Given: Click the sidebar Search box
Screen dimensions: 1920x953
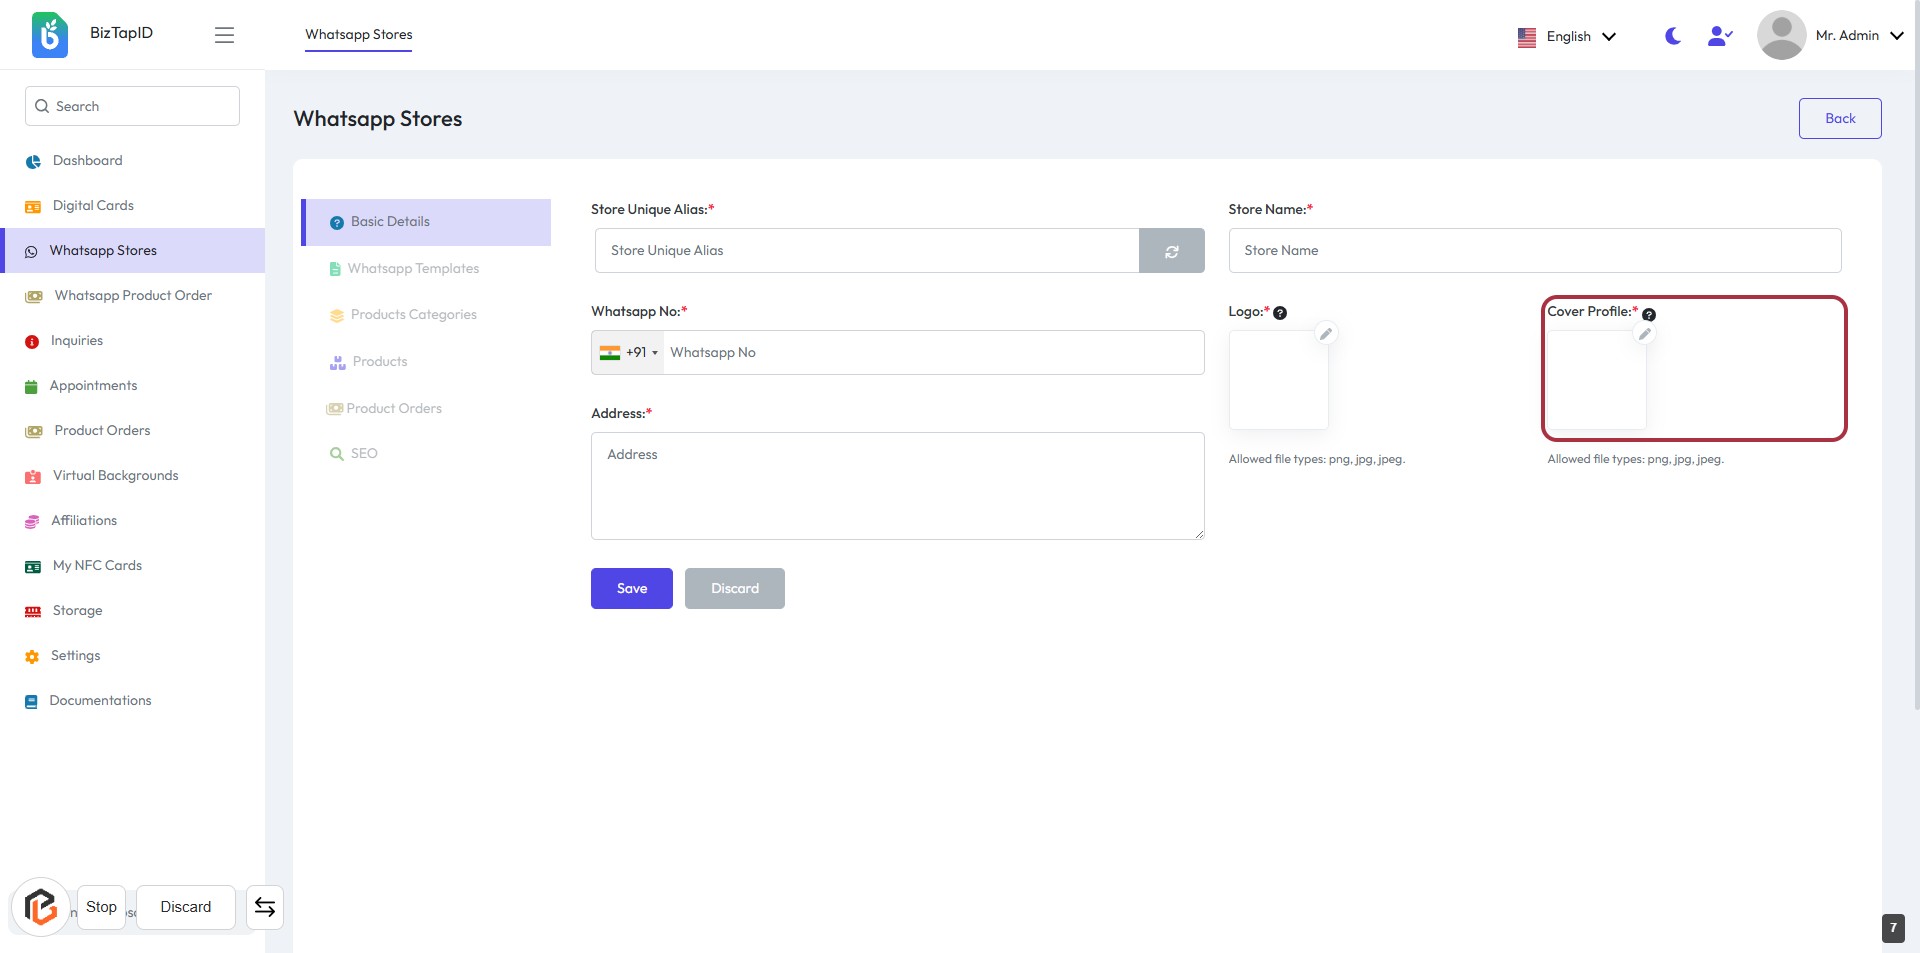Looking at the screenshot, I should click(x=132, y=106).
